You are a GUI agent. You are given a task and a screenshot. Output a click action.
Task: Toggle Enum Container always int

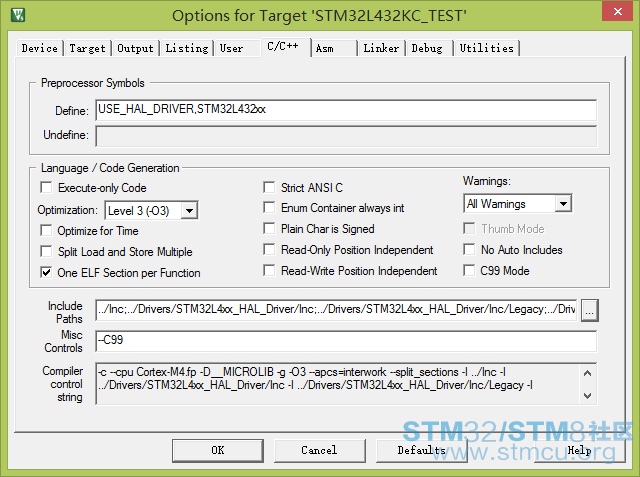(x=269, y=208)
